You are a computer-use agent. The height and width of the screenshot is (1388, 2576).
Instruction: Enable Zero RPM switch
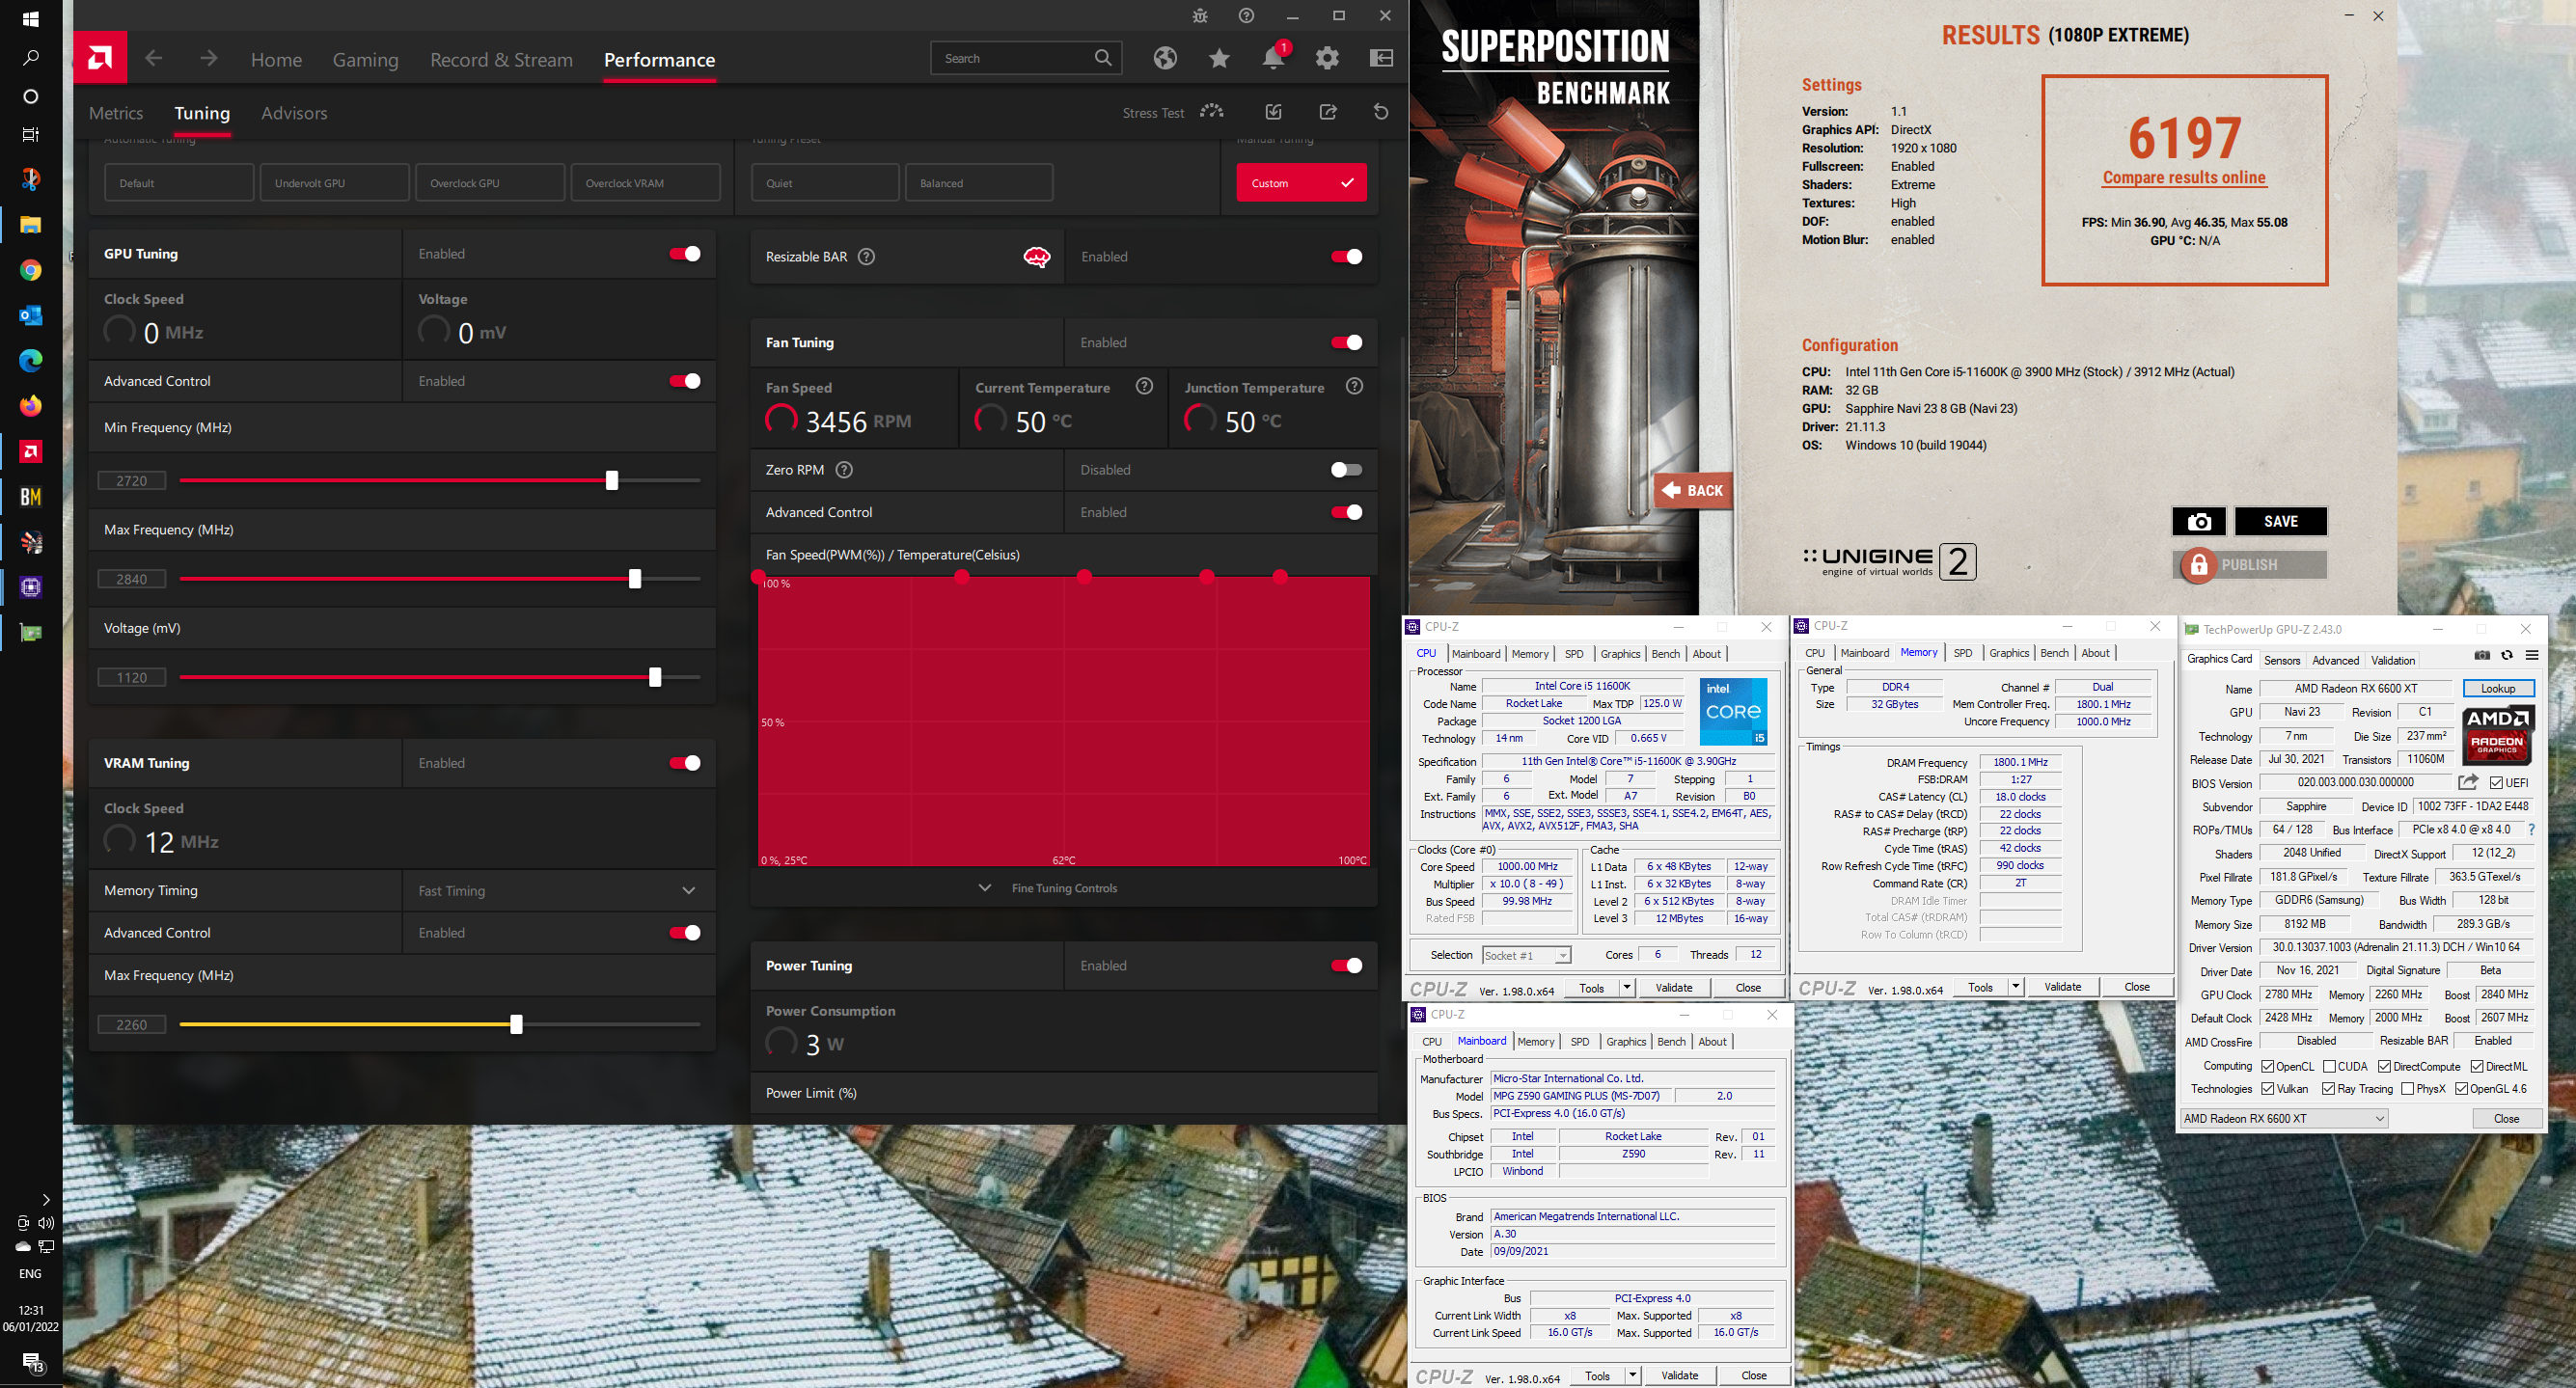pos(1346,470)
